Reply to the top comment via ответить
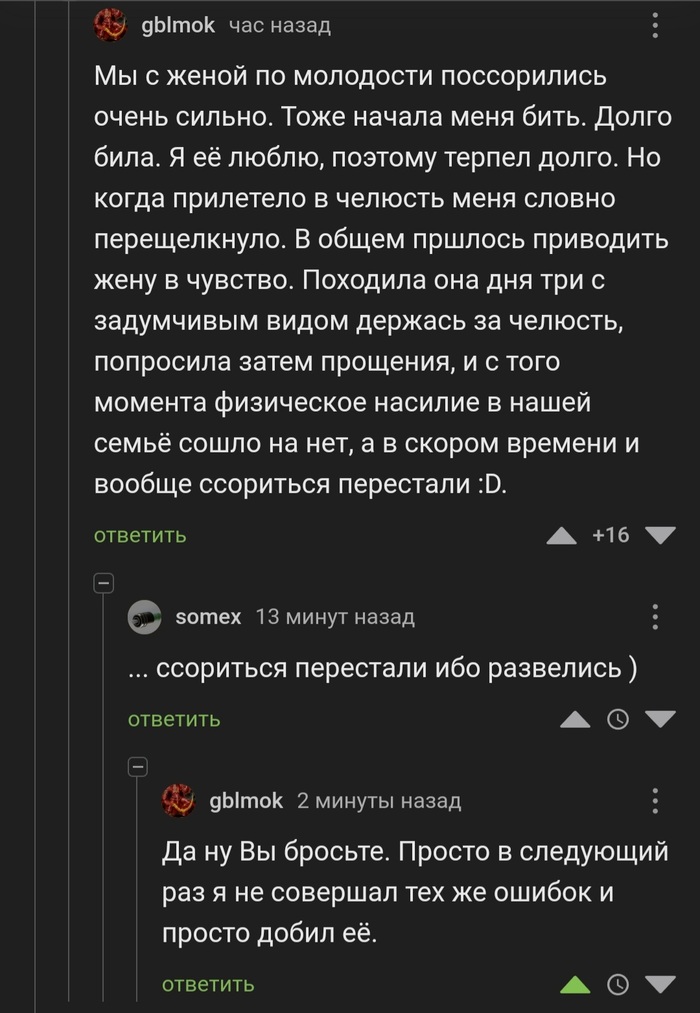Image resolution: width=700 pixels, height=1013 pixels. tap(136, 535)
